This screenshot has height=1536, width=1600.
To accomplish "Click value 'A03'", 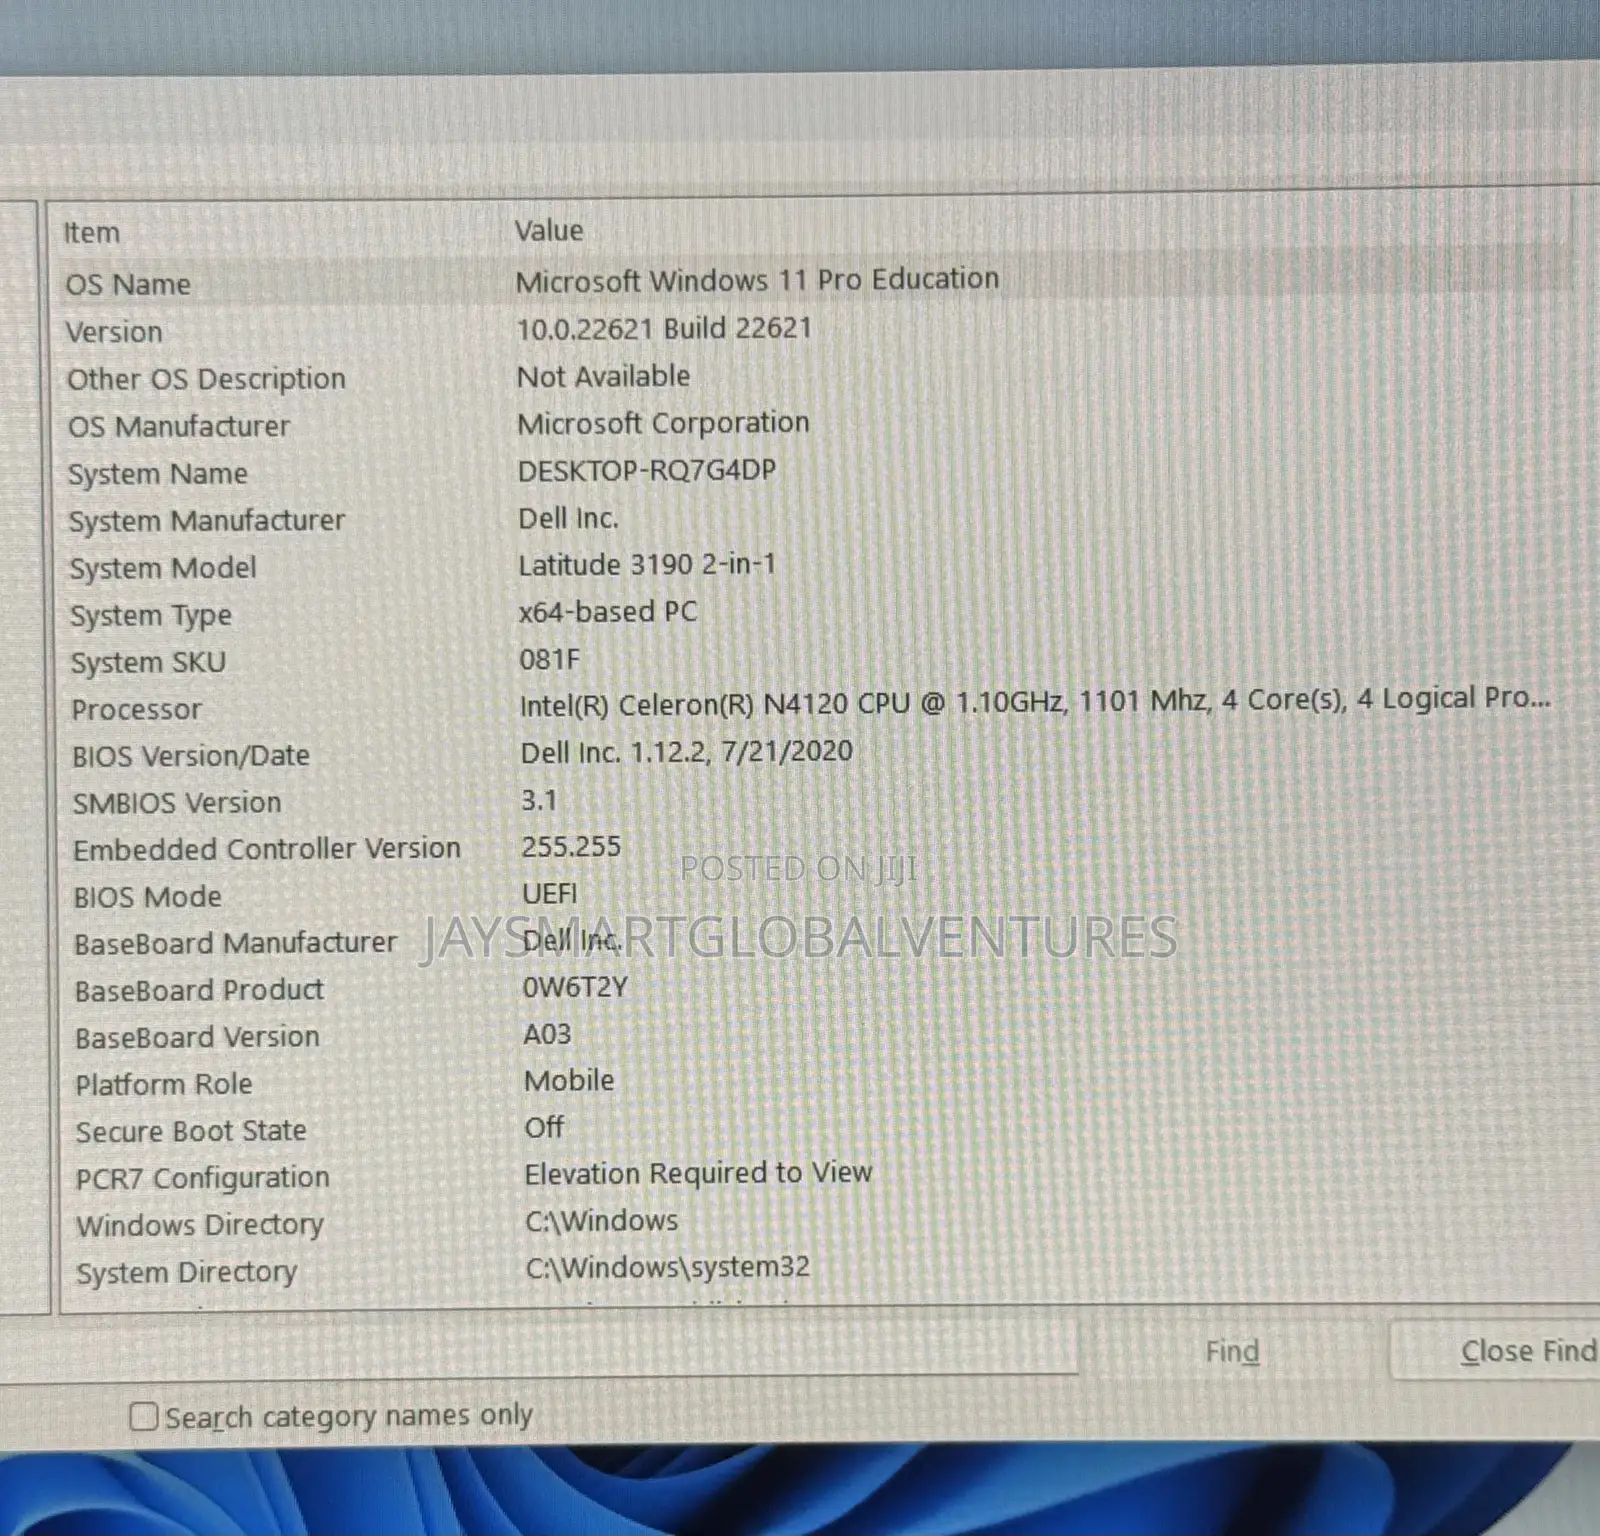I will click(x=547, y=1034).
